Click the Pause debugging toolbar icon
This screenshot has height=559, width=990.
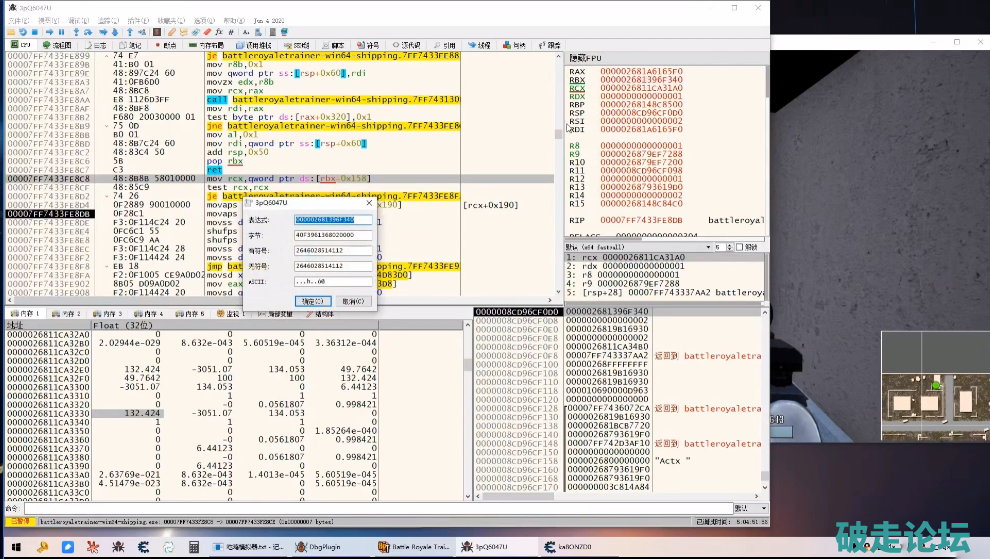pyautogui.click(x=61, y=32)
